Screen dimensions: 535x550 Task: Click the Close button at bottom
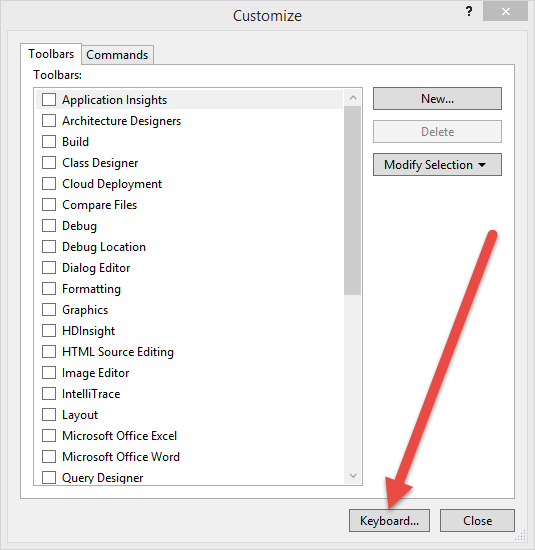[x=477, y=521]
